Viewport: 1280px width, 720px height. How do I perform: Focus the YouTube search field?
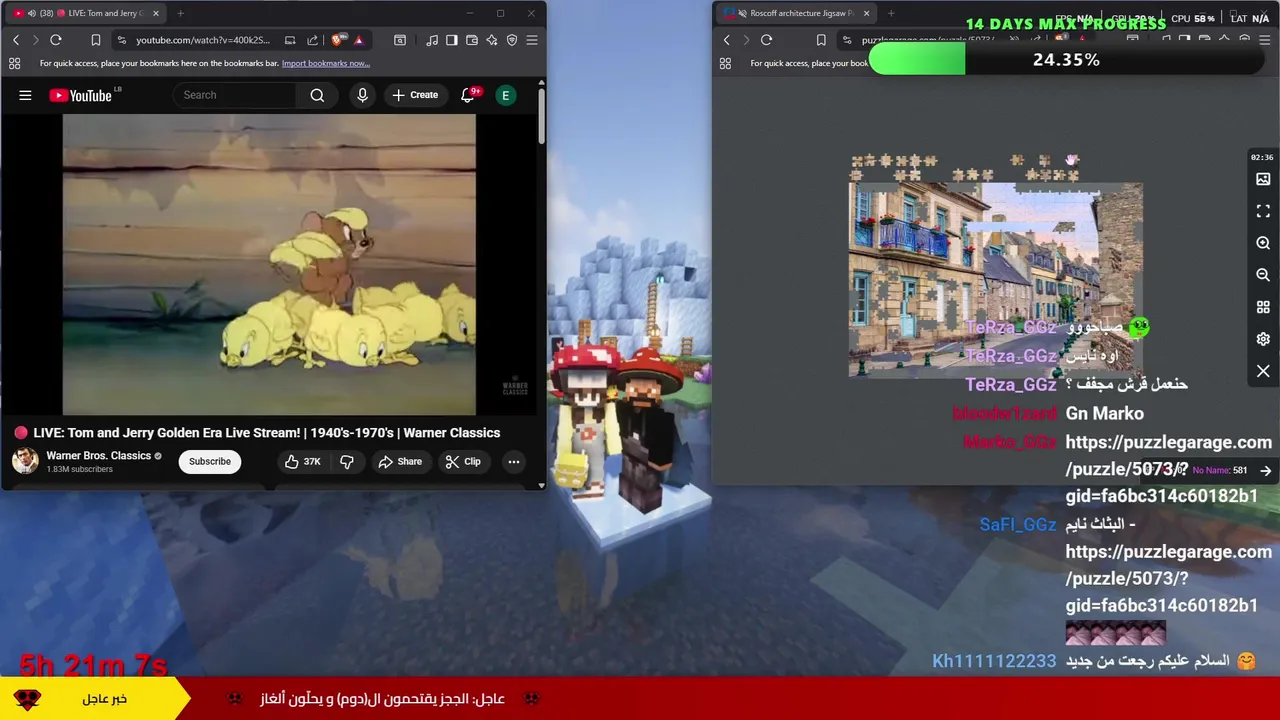[x=235, y=95]
